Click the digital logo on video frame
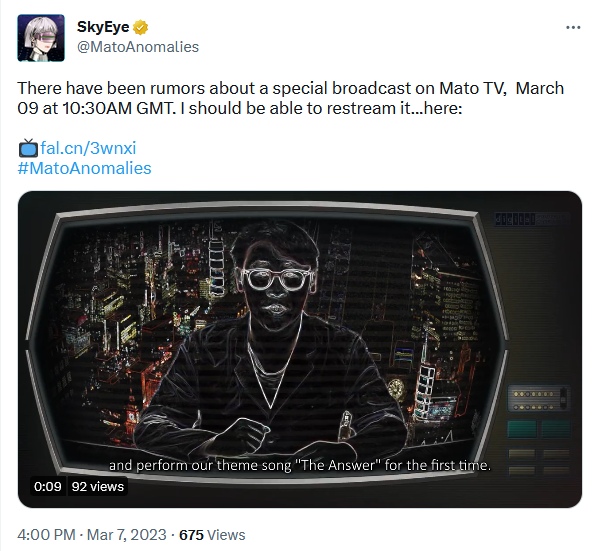Viewport: 597px width, 551px height. [515, 219]
